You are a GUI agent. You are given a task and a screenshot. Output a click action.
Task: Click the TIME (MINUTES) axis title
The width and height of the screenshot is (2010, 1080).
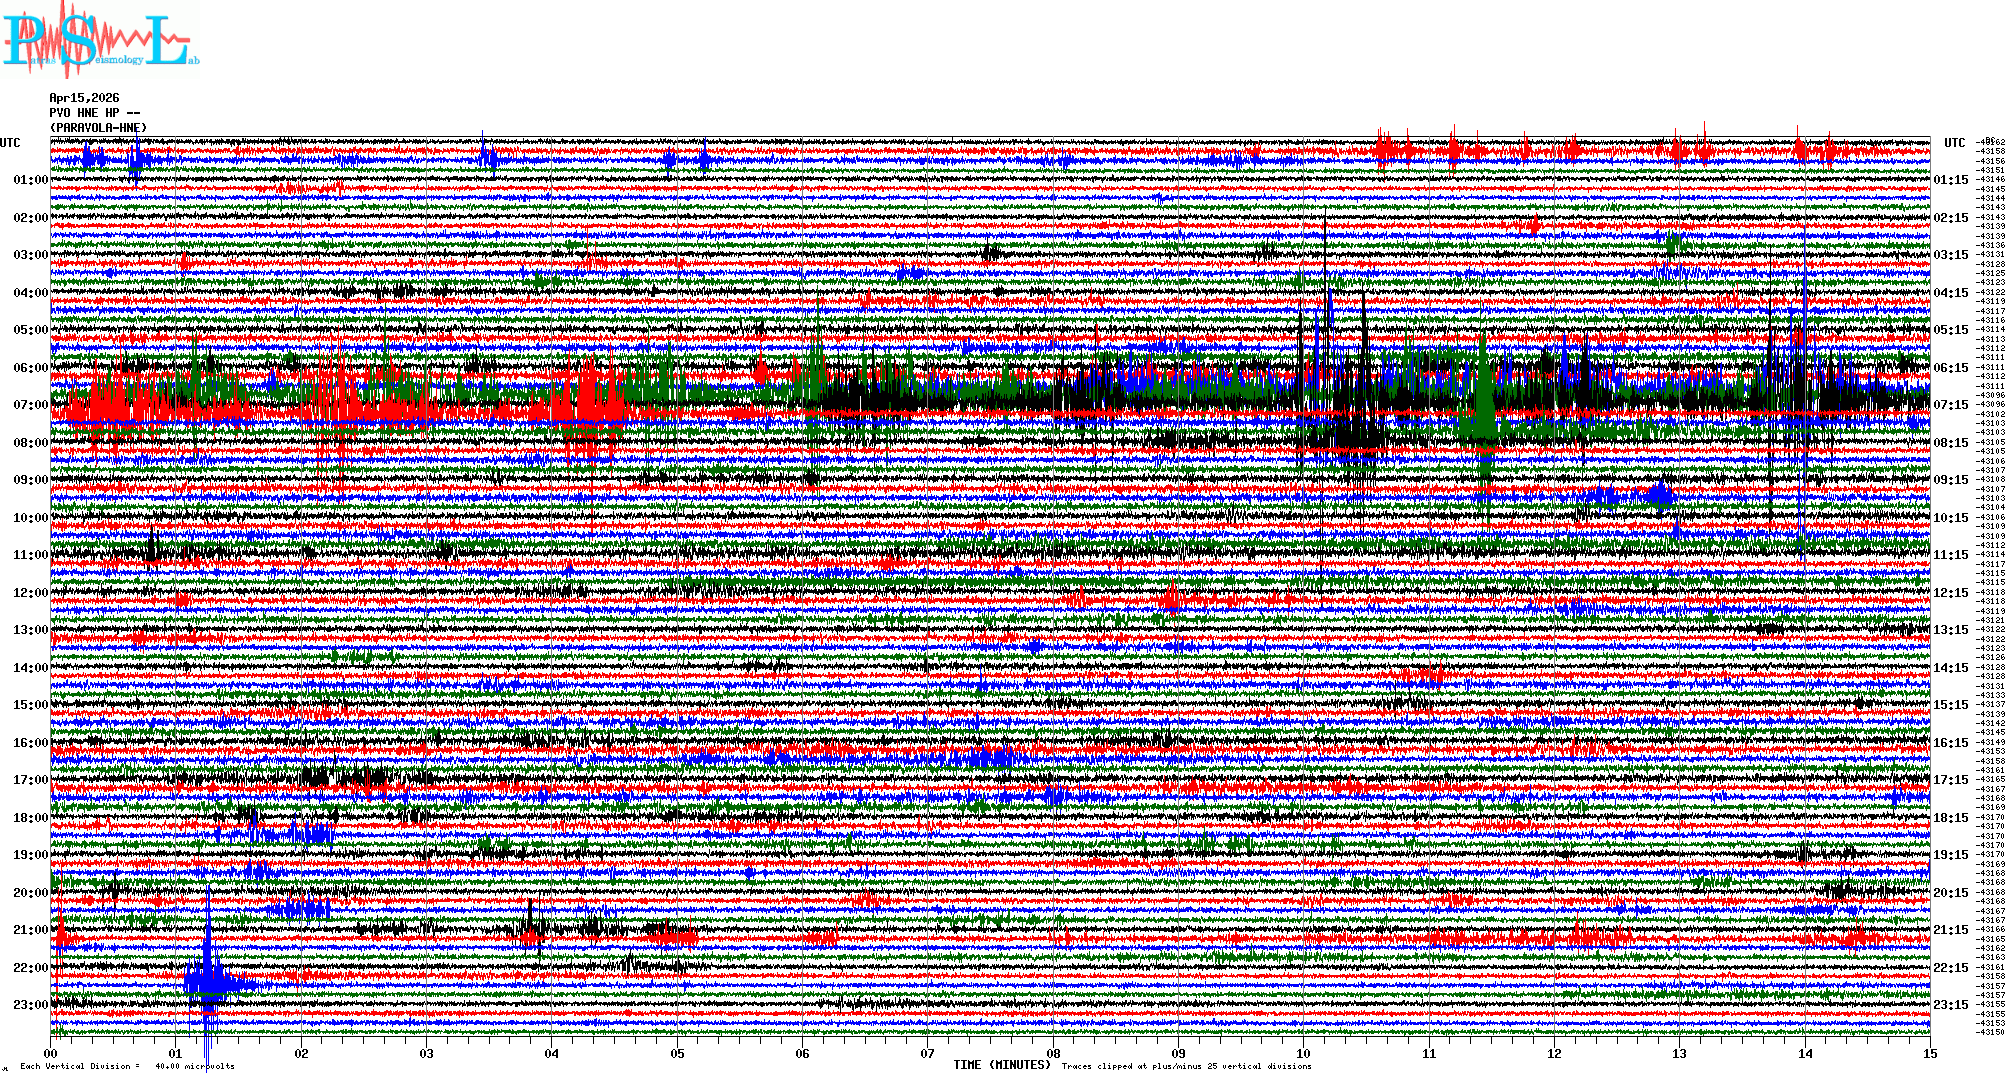point(1001,1065)
